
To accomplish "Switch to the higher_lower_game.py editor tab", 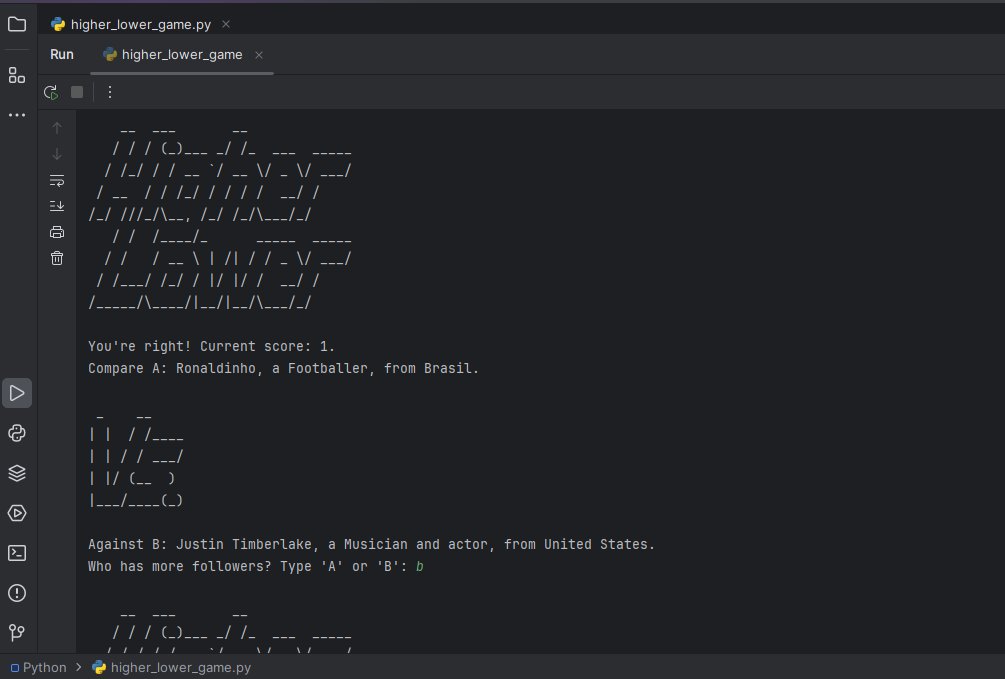I will [140, 24].
